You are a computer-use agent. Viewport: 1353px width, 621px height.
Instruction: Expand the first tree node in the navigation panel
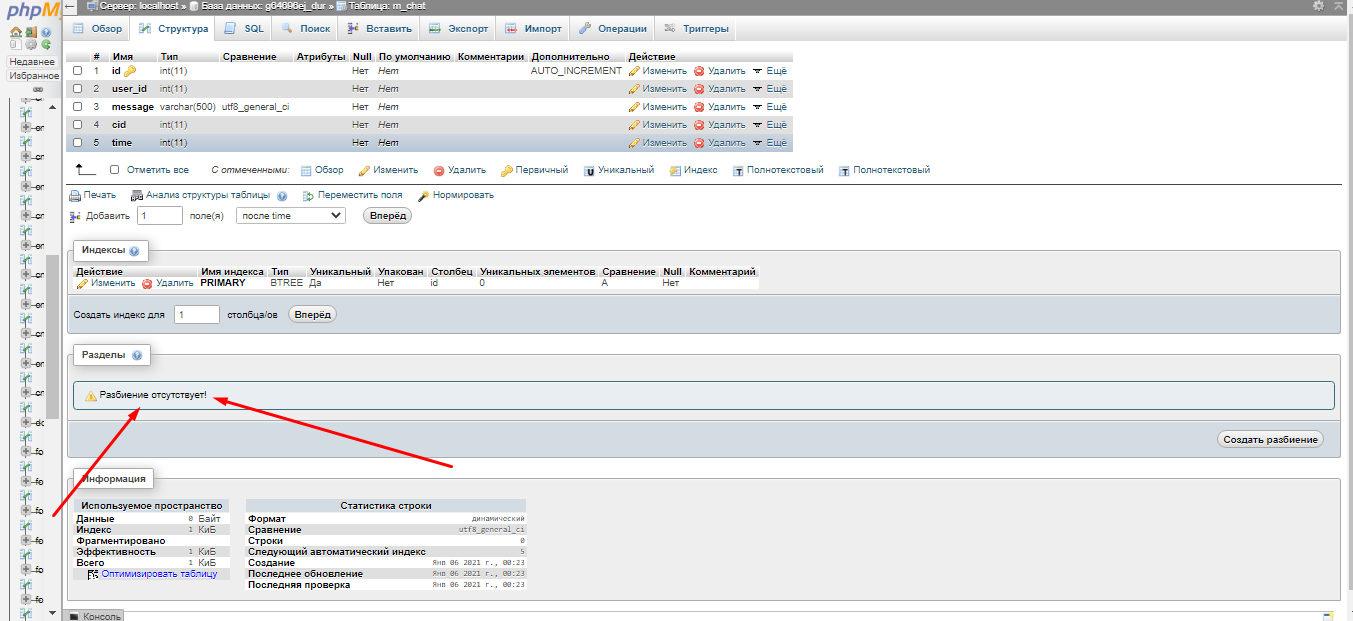26,128
